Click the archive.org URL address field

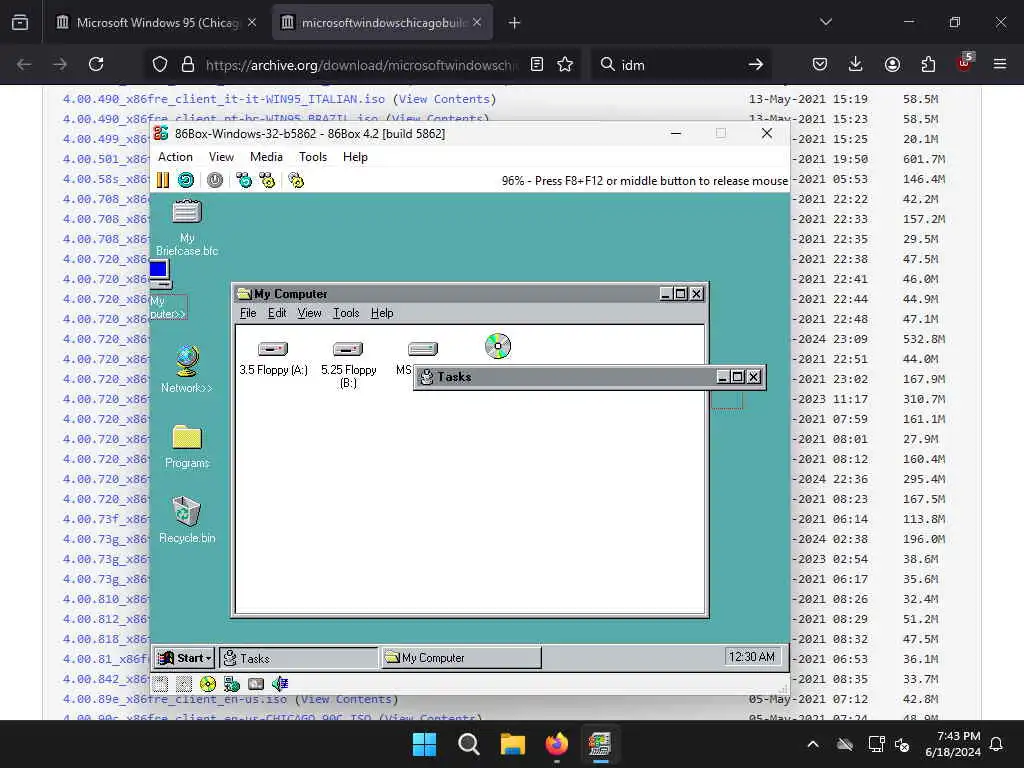tap(362, 64)
